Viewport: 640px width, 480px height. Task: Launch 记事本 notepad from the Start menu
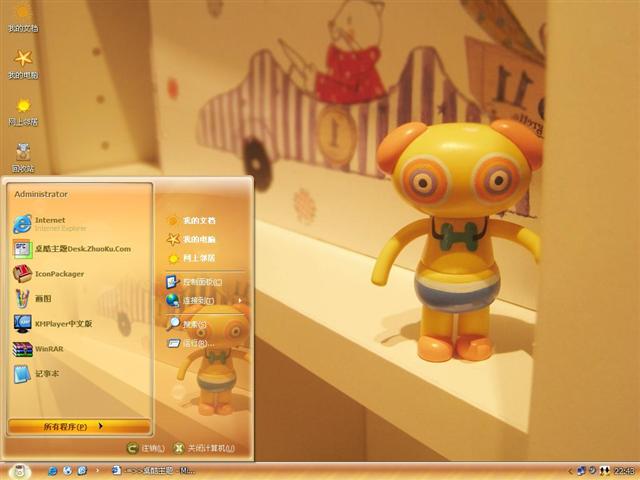36,374
